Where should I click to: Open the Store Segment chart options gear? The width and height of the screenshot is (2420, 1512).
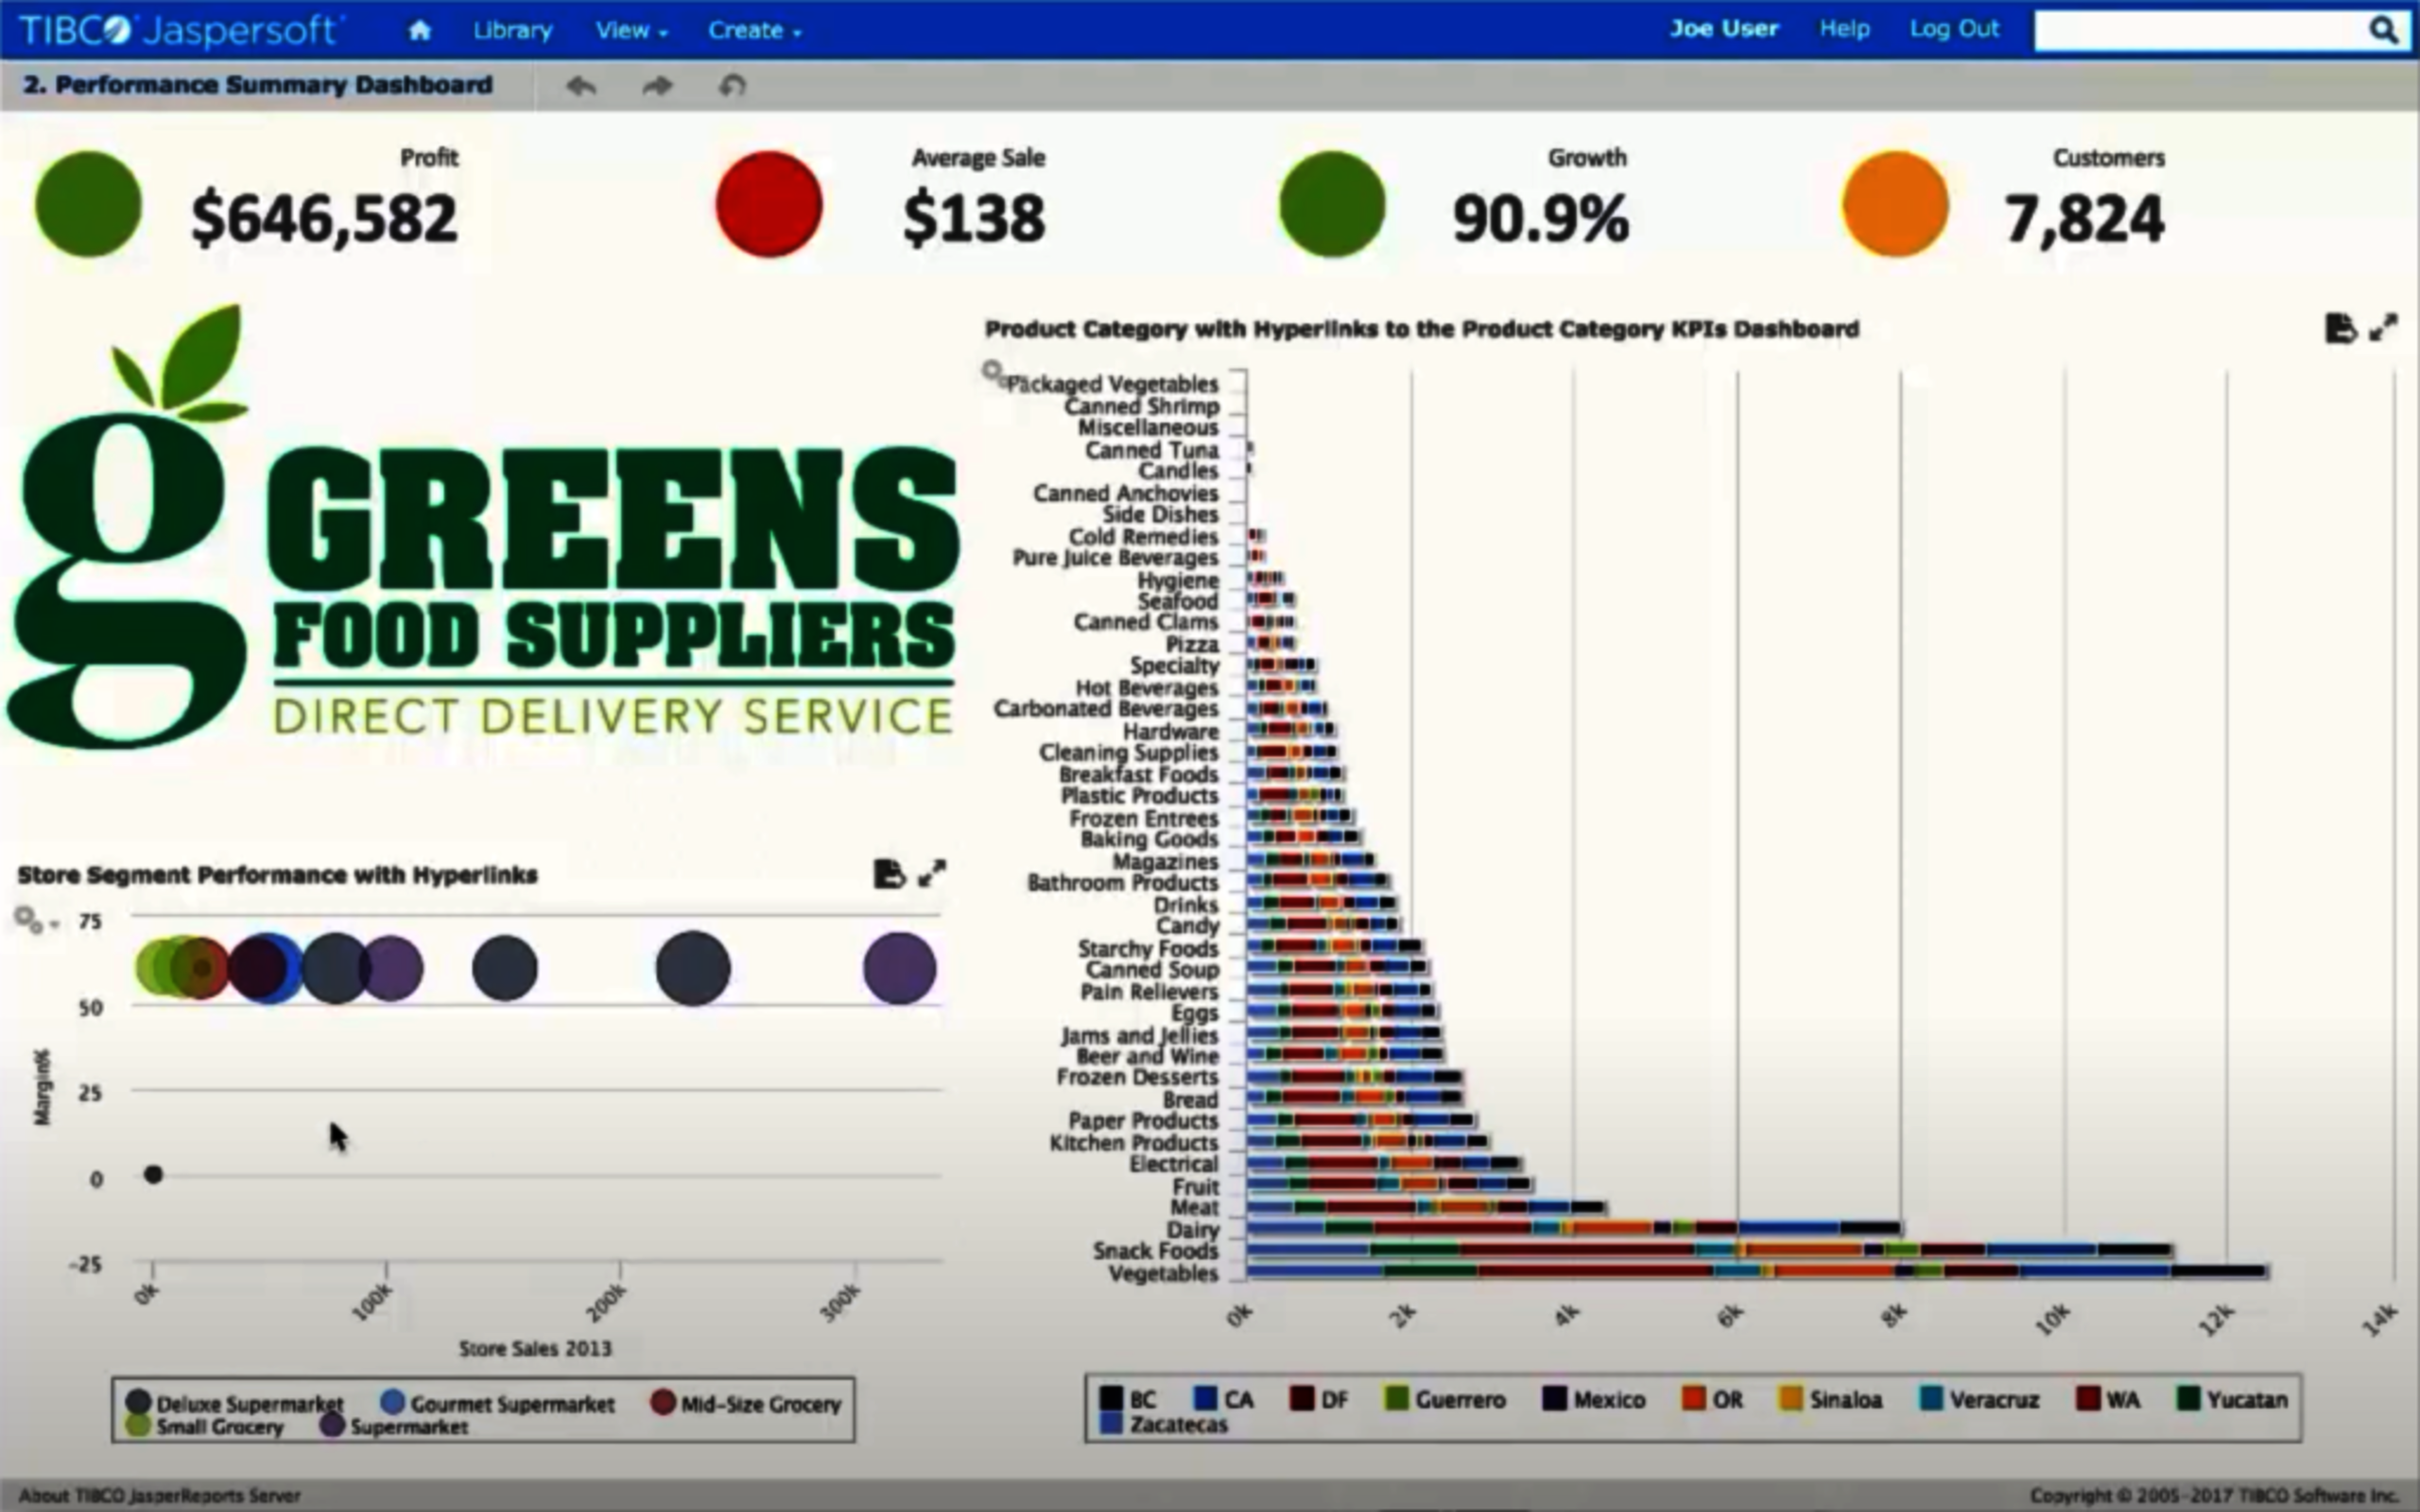[28, 919]
